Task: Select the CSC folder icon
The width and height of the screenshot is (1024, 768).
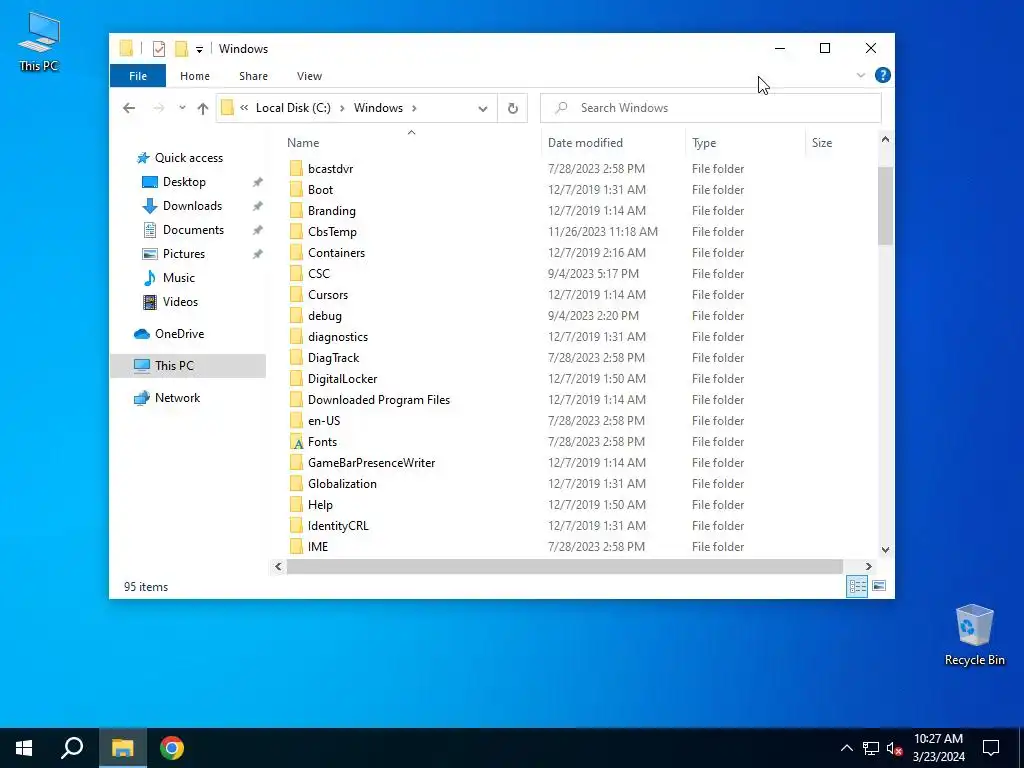Action: [296, 274]
